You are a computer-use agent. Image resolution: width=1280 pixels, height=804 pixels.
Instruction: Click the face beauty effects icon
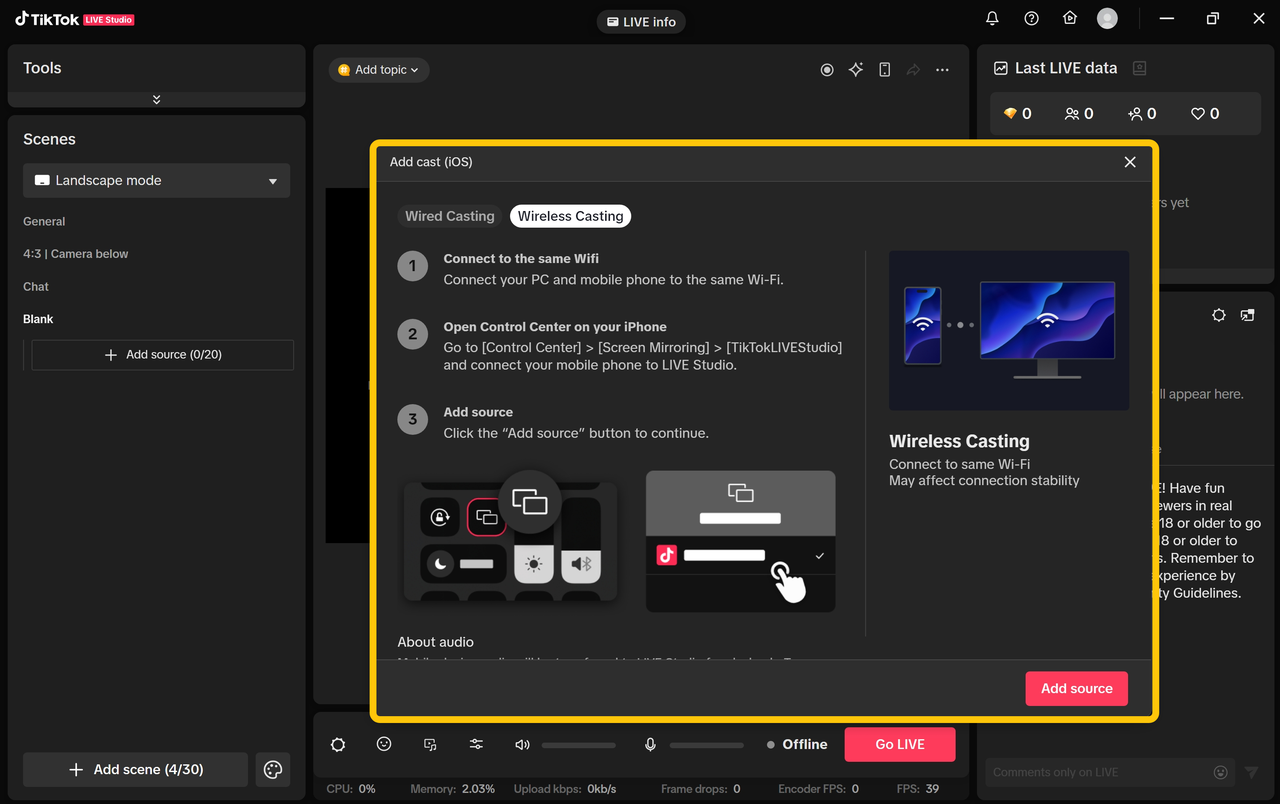[384, 744]
